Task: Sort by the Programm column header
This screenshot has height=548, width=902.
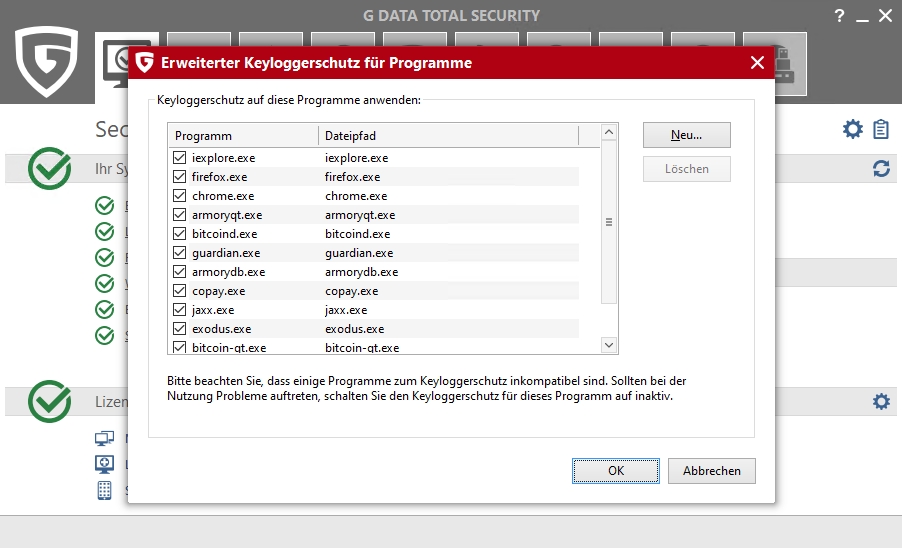Action: click(x=243, y=136)
